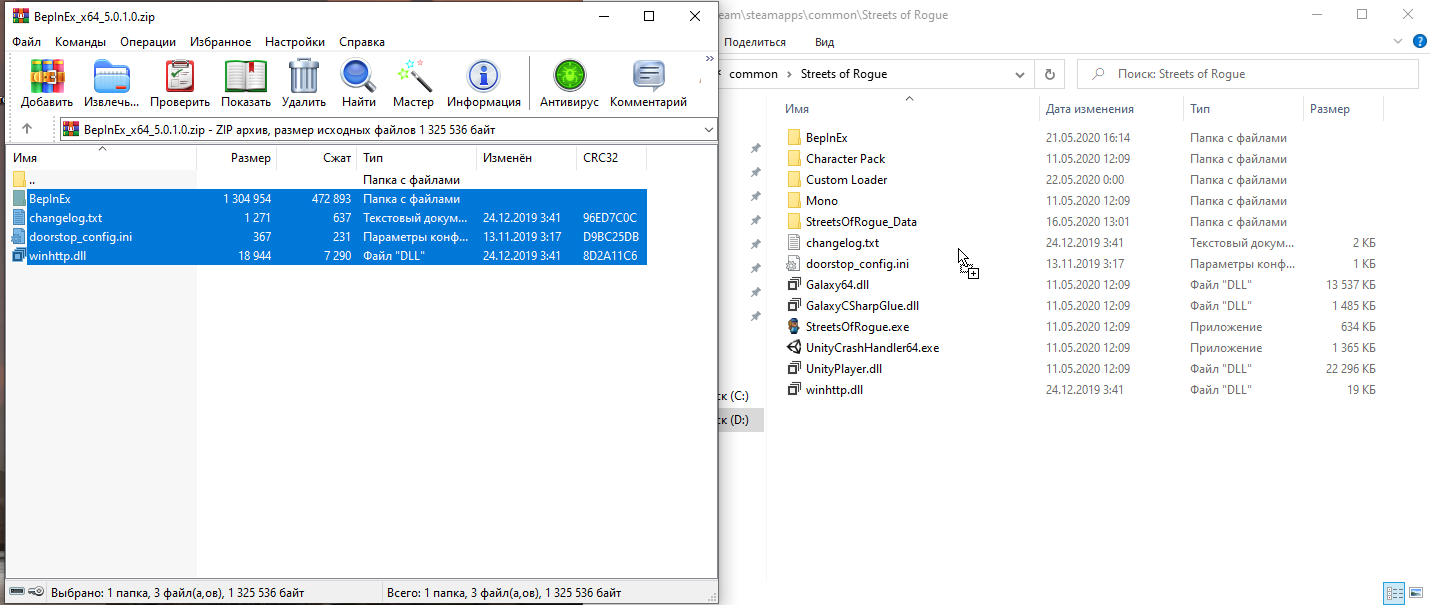Open the Настройки menu
Screen dimensions: 1430x605
click(x=295, y=42)
